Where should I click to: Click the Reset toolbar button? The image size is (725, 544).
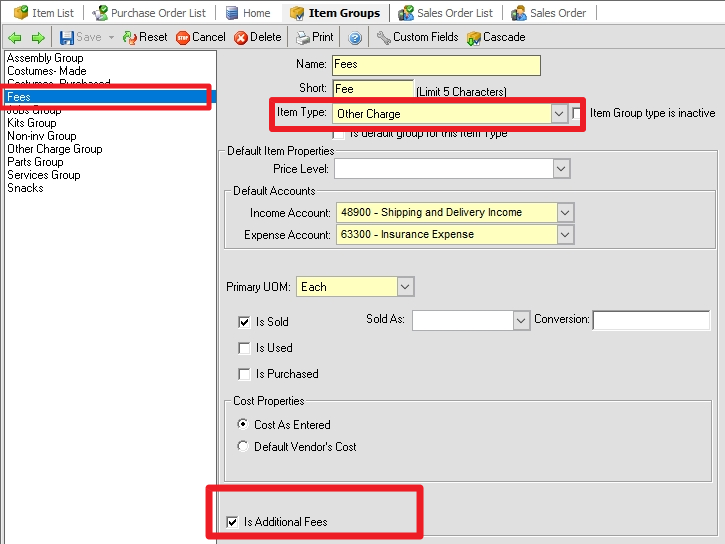coord(145,37)
